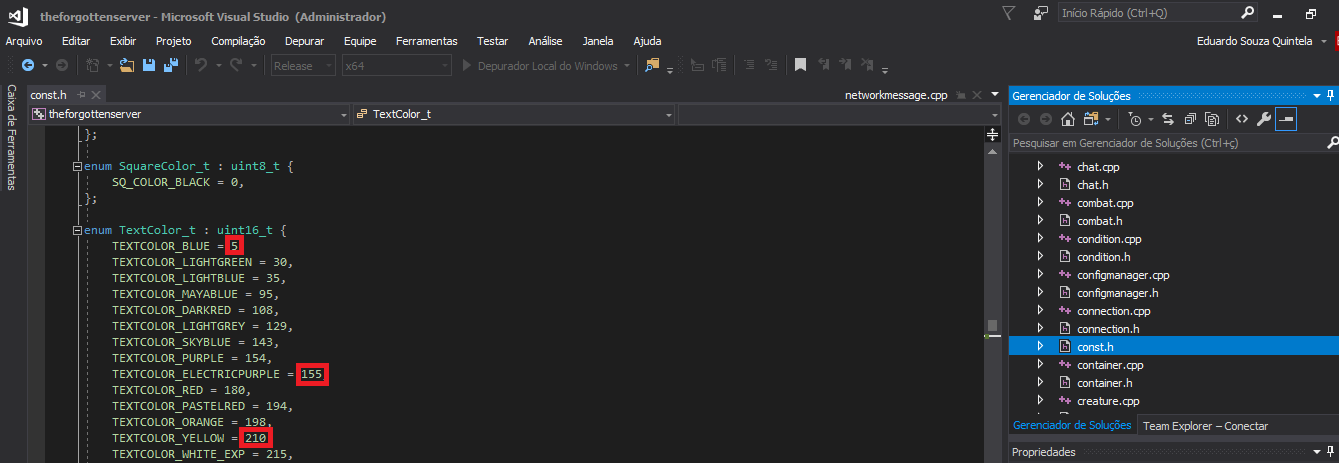Click the send feedback icon
Image resolution: width=1339 pixels, height=463 pixels.
pos(1042,13)
